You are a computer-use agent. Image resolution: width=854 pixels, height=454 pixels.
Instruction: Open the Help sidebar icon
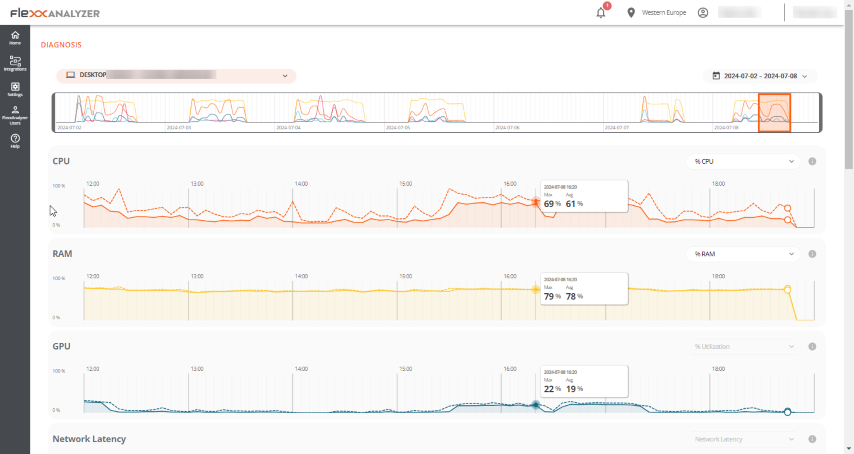pyautogui.click(x=15, y=141)
